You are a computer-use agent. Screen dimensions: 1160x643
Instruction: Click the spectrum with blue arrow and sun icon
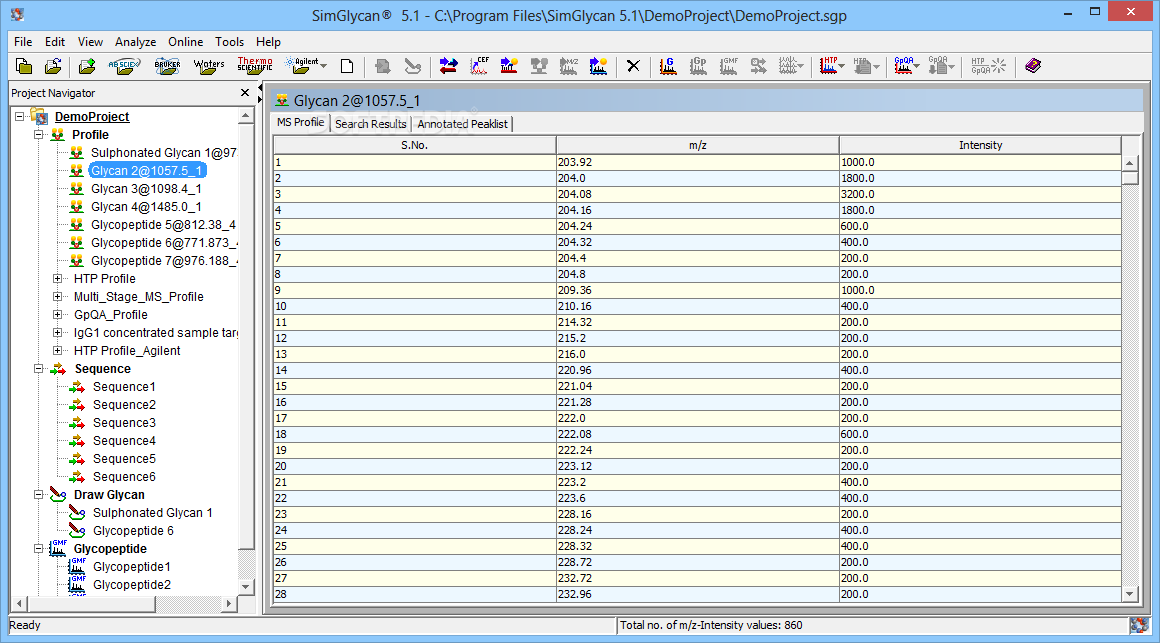[x=509, y=67]
